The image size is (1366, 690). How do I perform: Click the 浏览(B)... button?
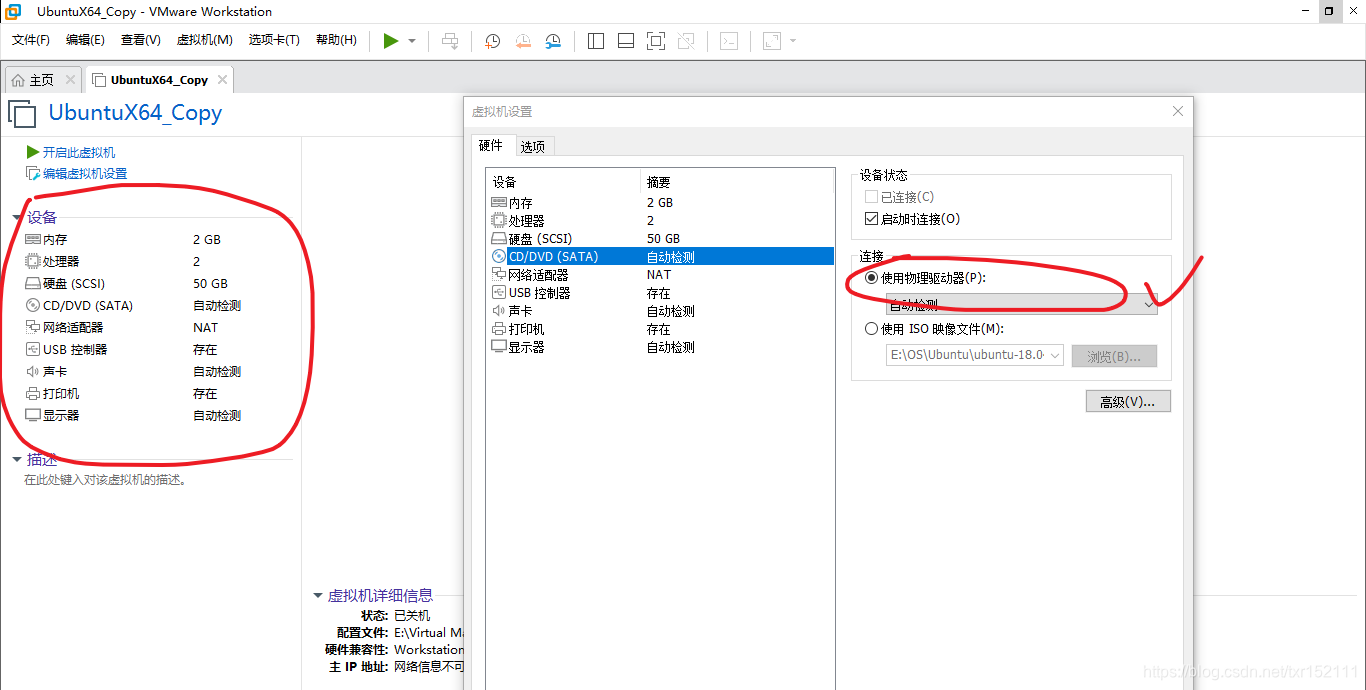click(x=1114, y=356)
